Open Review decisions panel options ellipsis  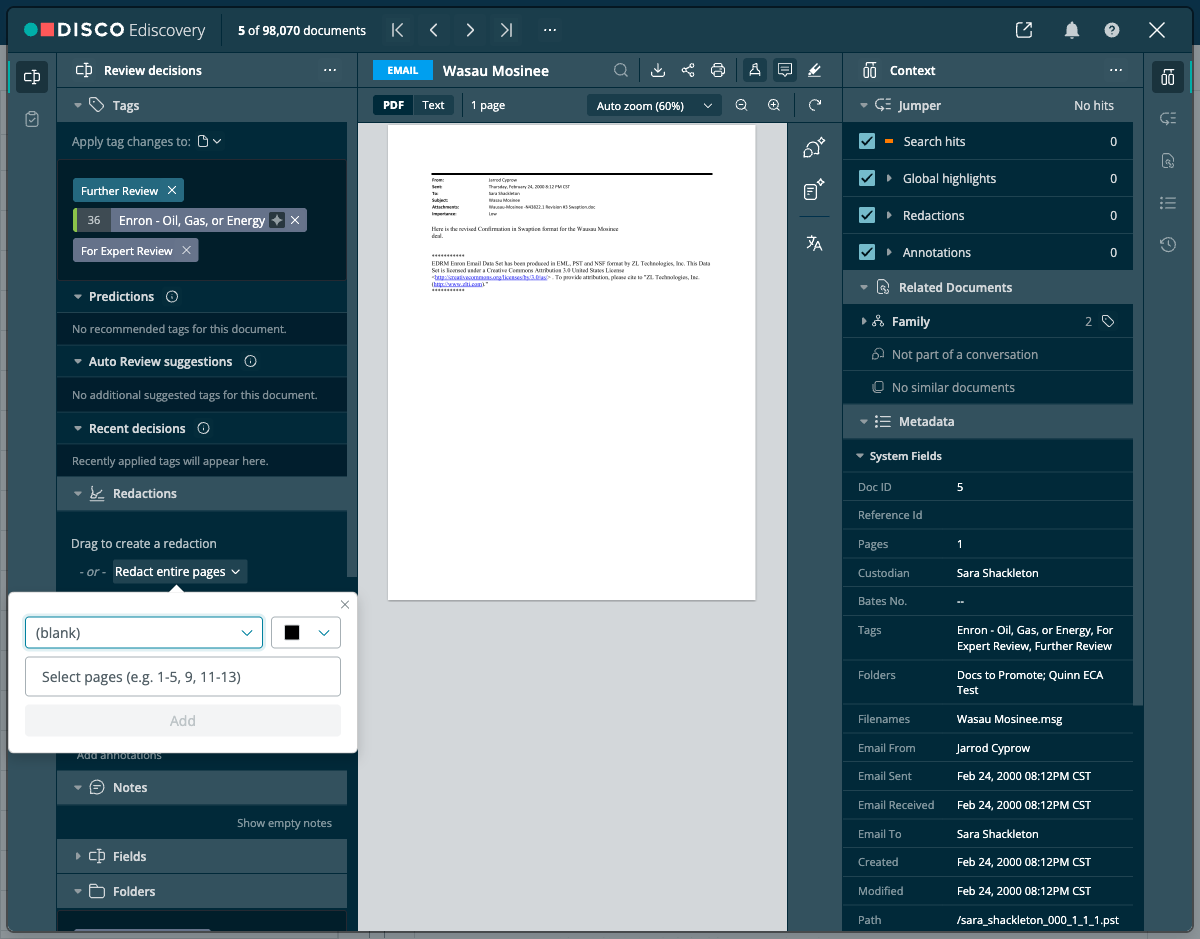point(330,70)
